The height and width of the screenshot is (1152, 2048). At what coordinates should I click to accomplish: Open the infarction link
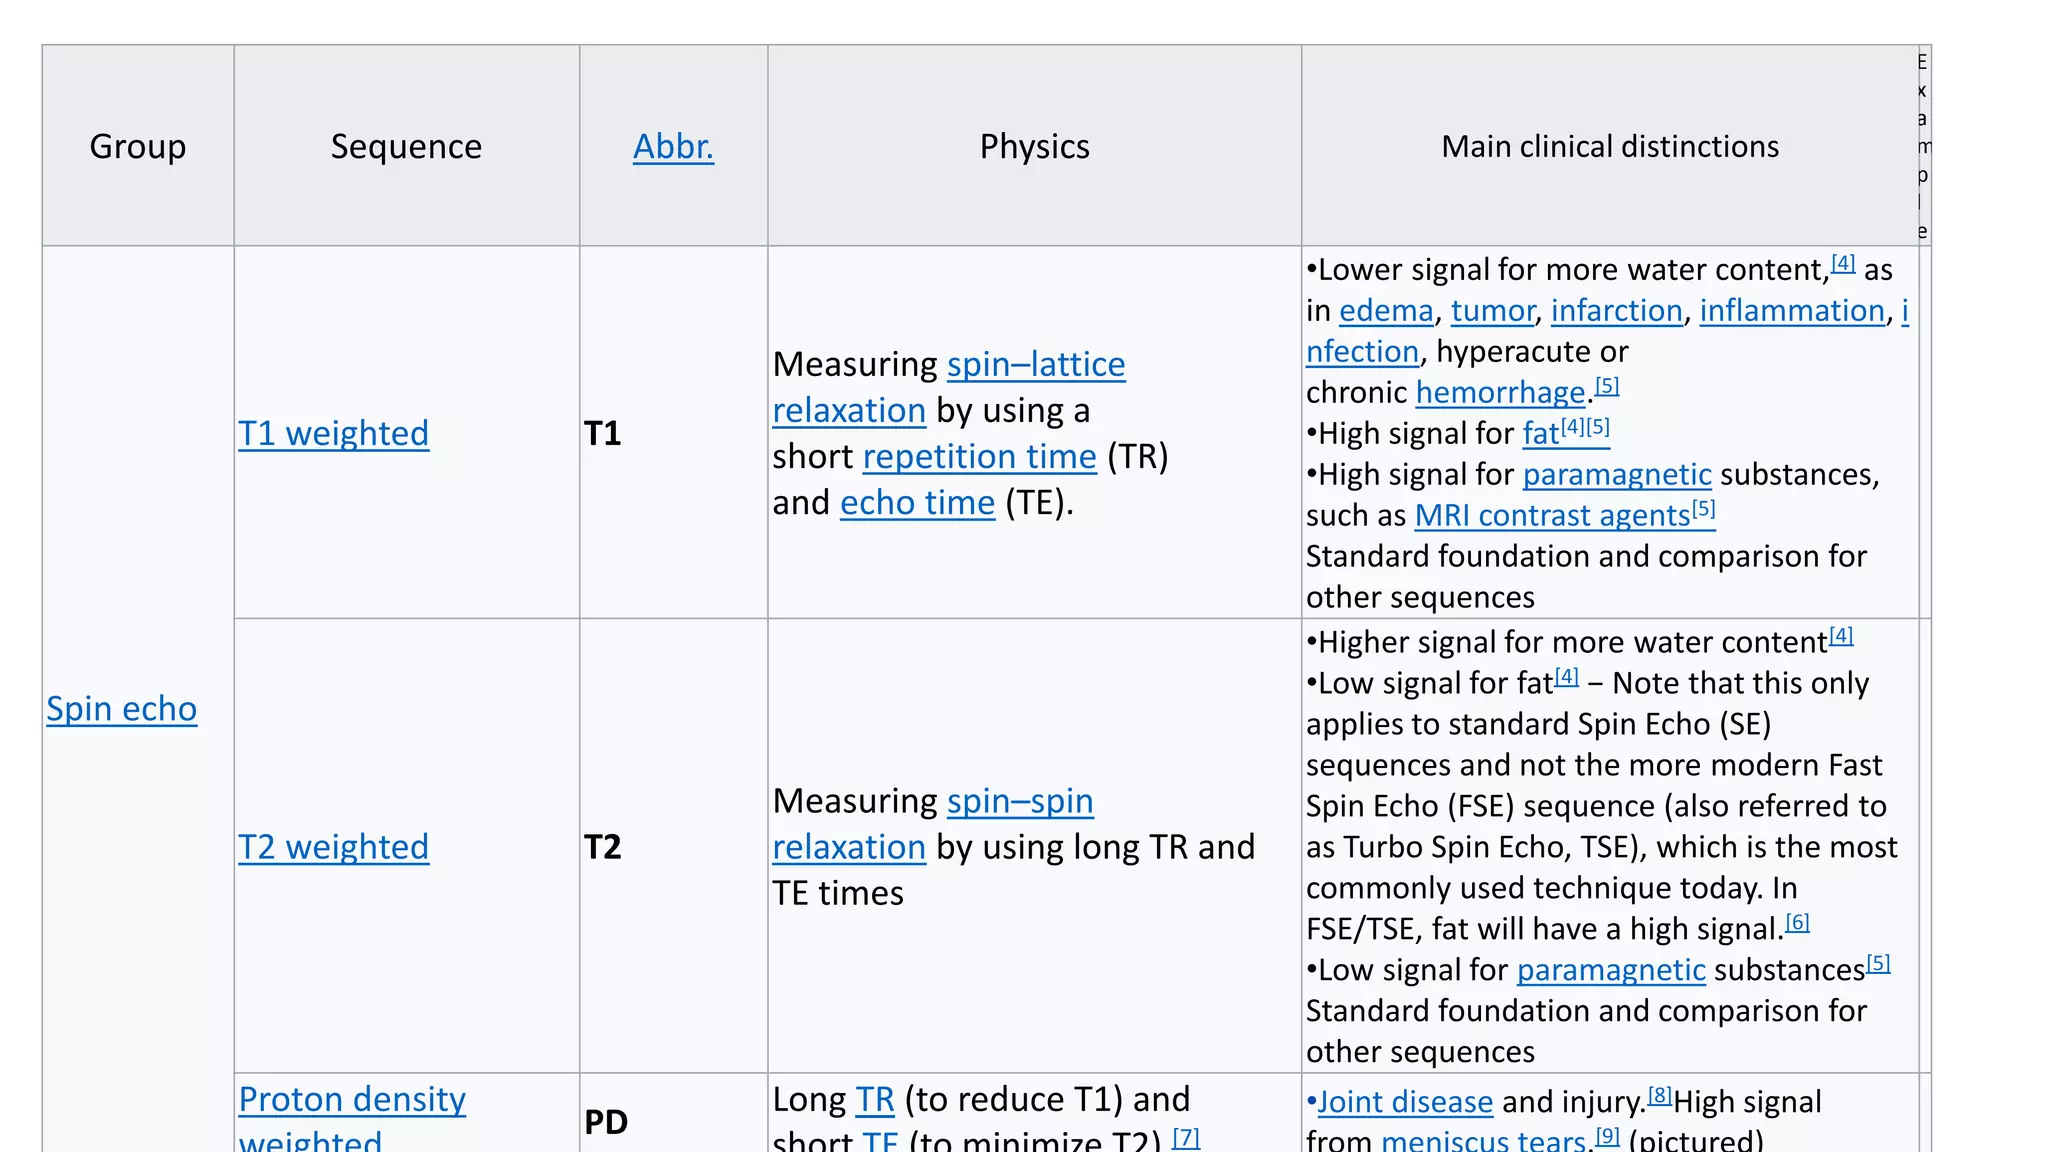[1616, 311]
